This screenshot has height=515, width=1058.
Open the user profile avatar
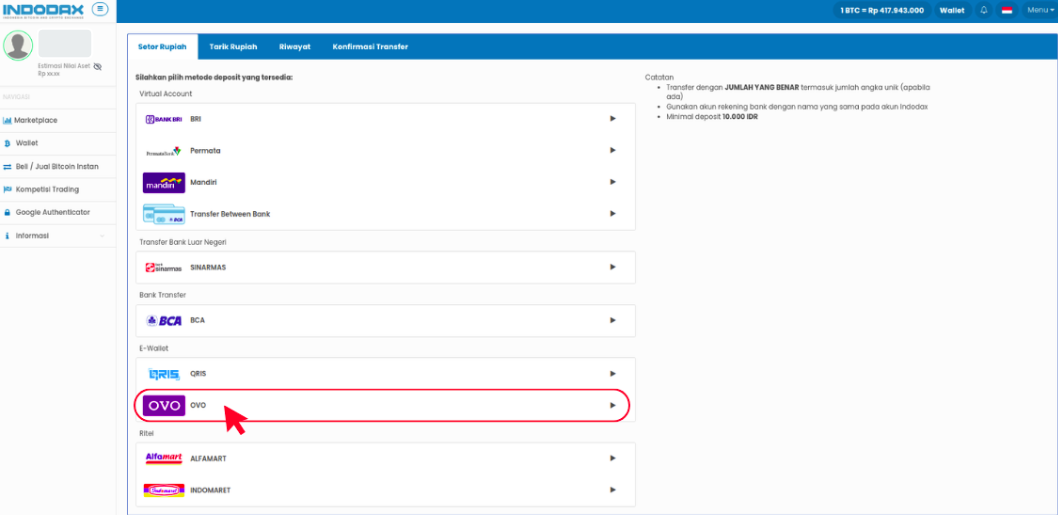click(18, 45)
